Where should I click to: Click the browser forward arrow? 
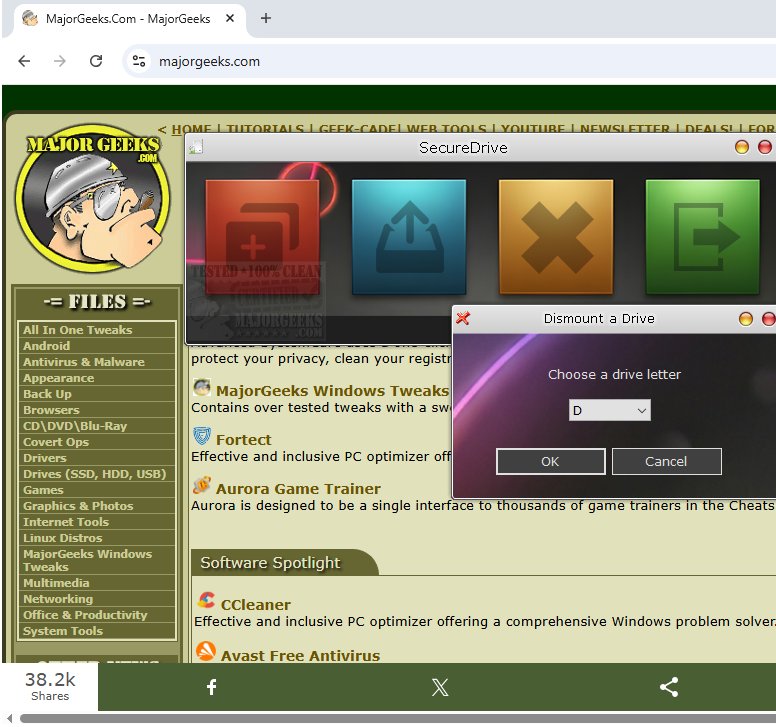tap(60, 61)
